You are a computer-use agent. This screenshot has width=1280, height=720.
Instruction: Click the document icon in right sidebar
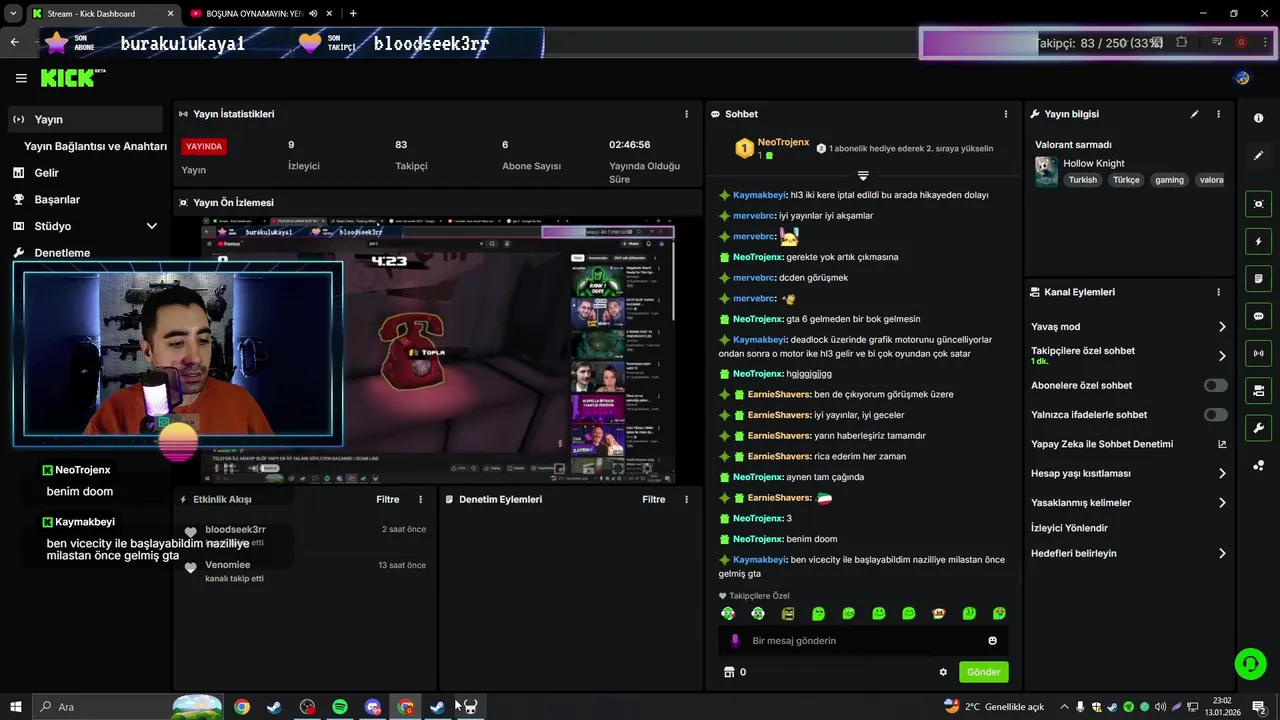coord(1258,278)
